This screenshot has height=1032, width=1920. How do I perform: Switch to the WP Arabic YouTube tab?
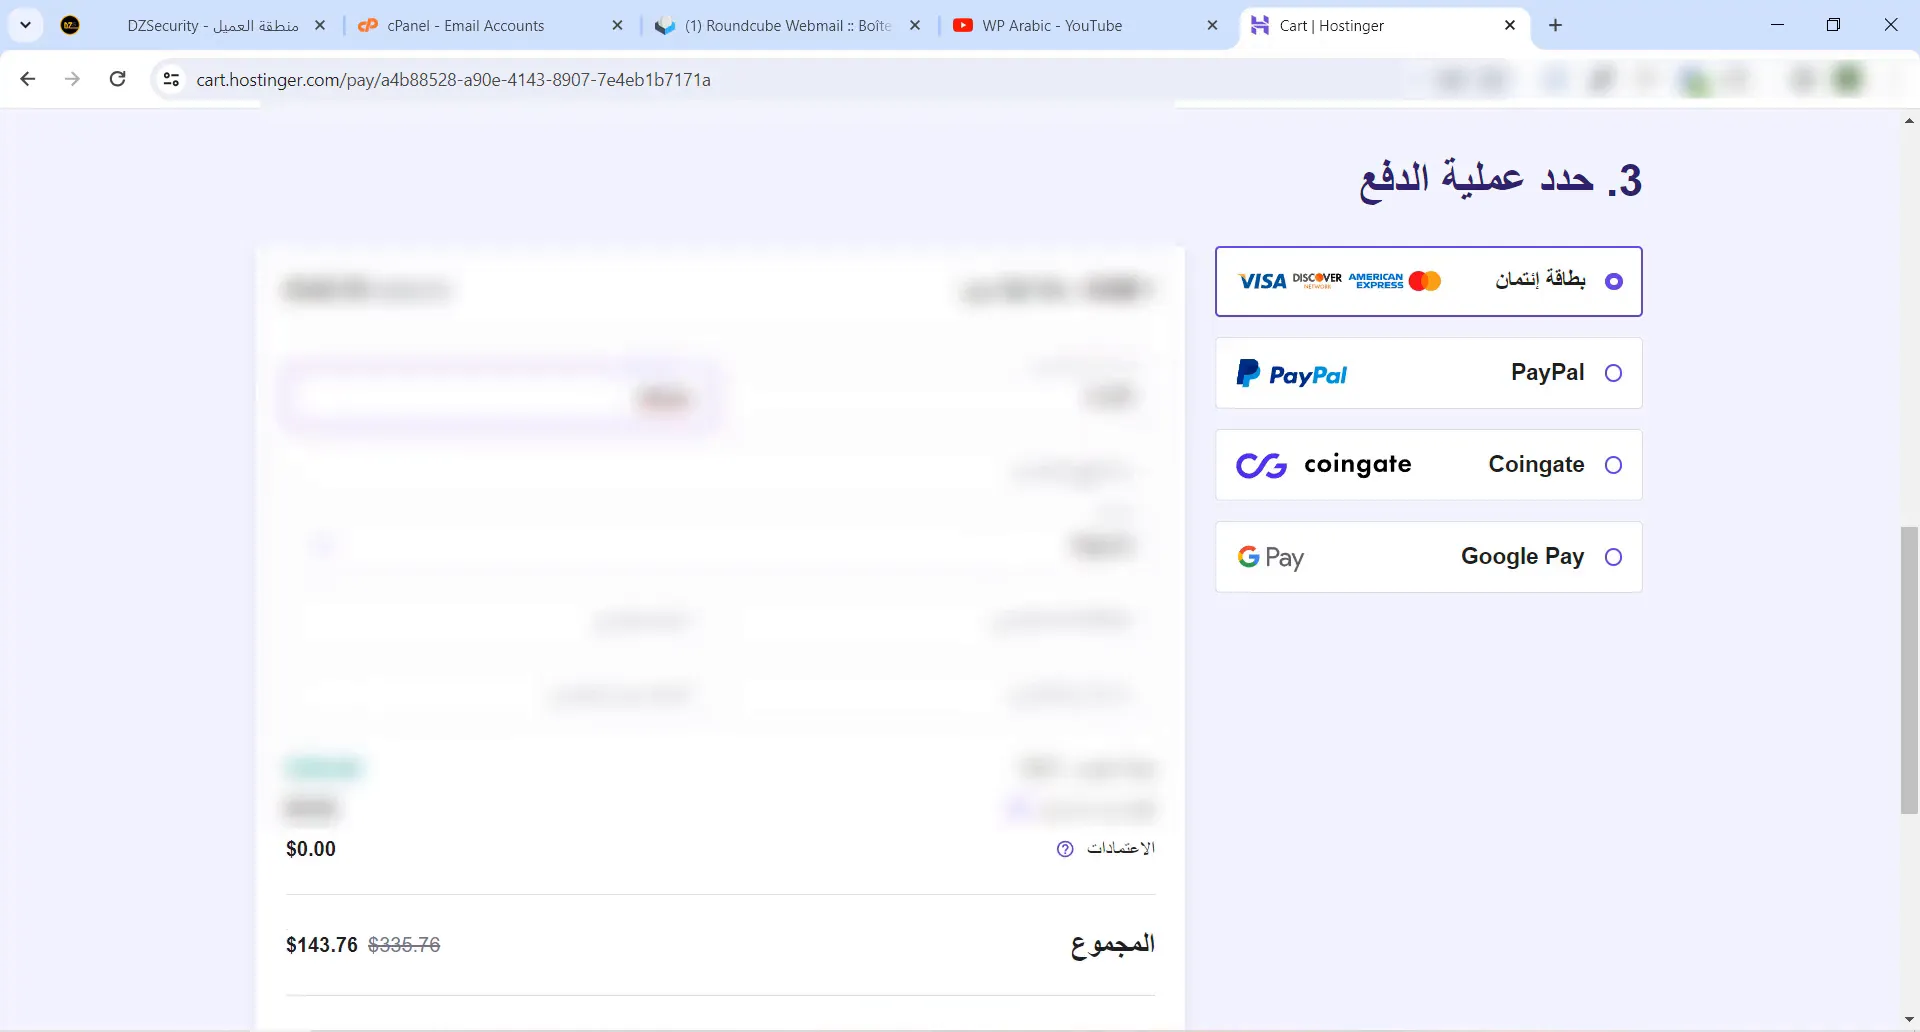coord(1085,26)
